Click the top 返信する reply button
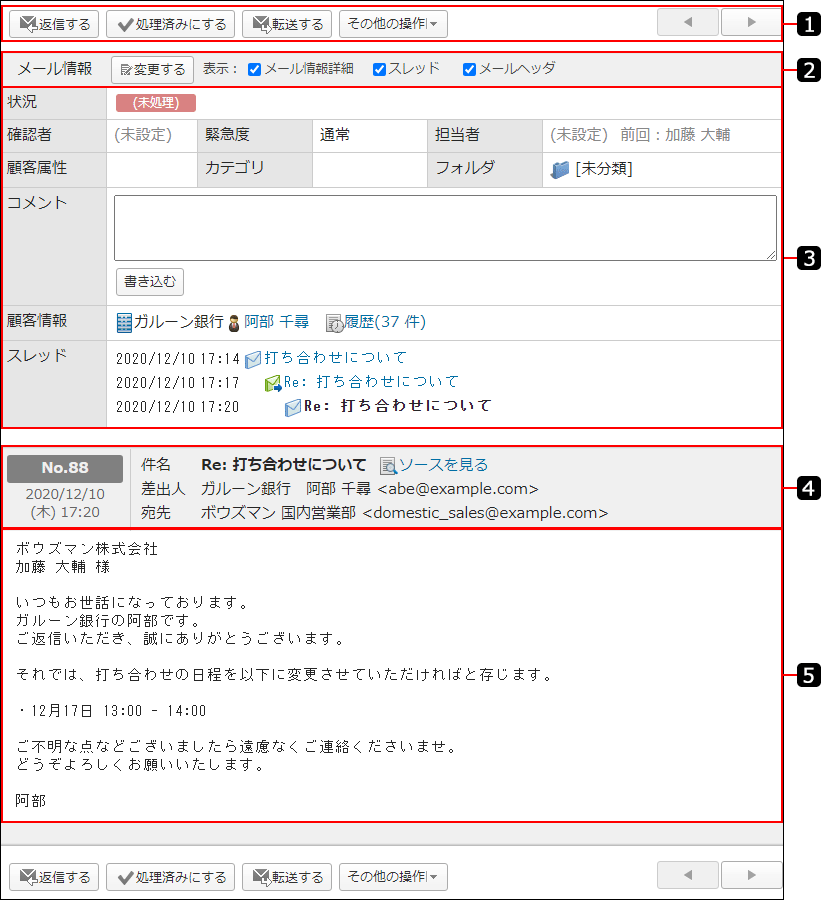 click(54, 24)
